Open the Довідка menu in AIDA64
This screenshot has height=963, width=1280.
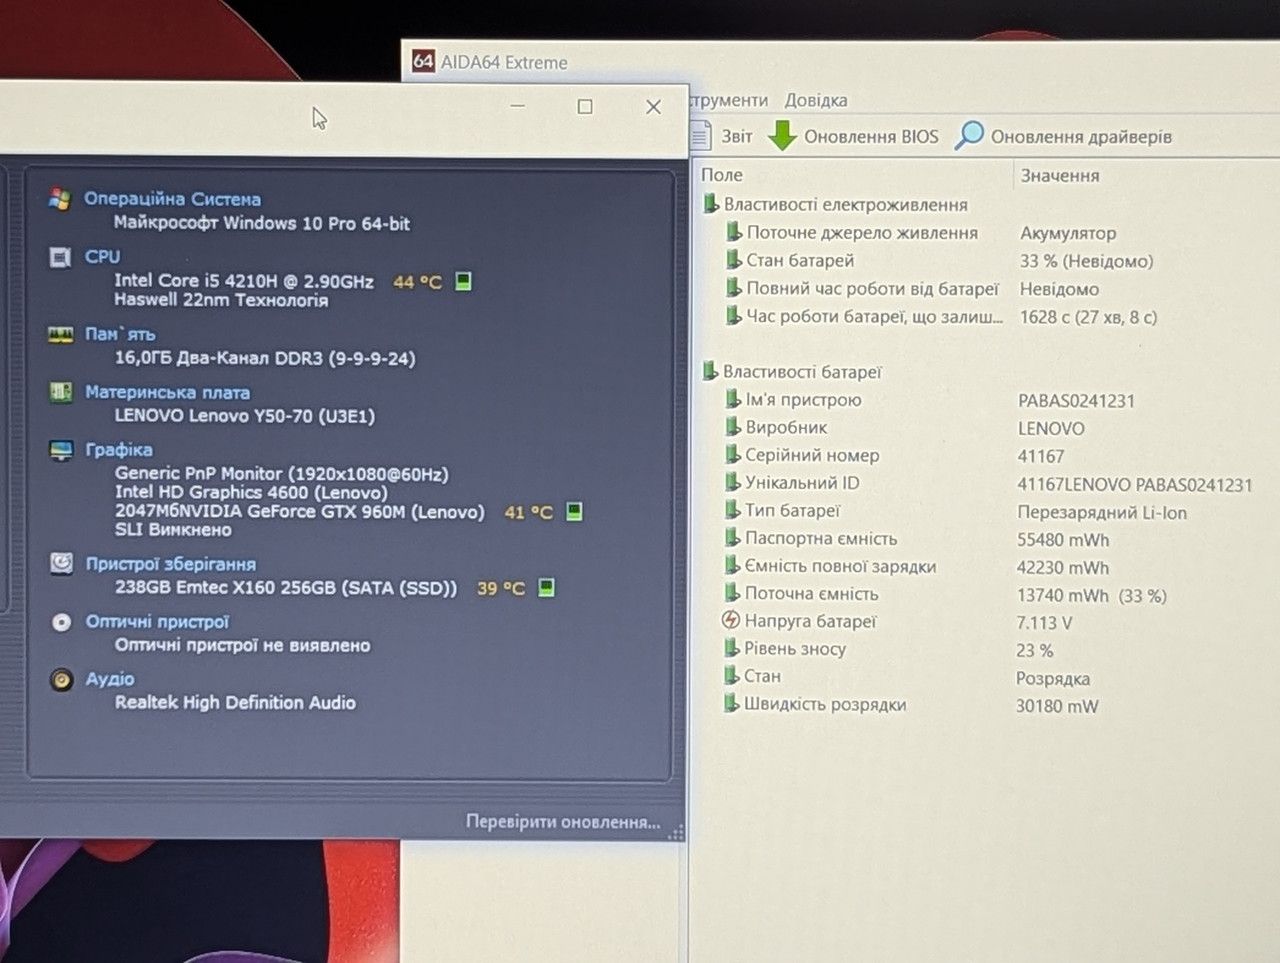pyautogui.click(x=816, y=100)
